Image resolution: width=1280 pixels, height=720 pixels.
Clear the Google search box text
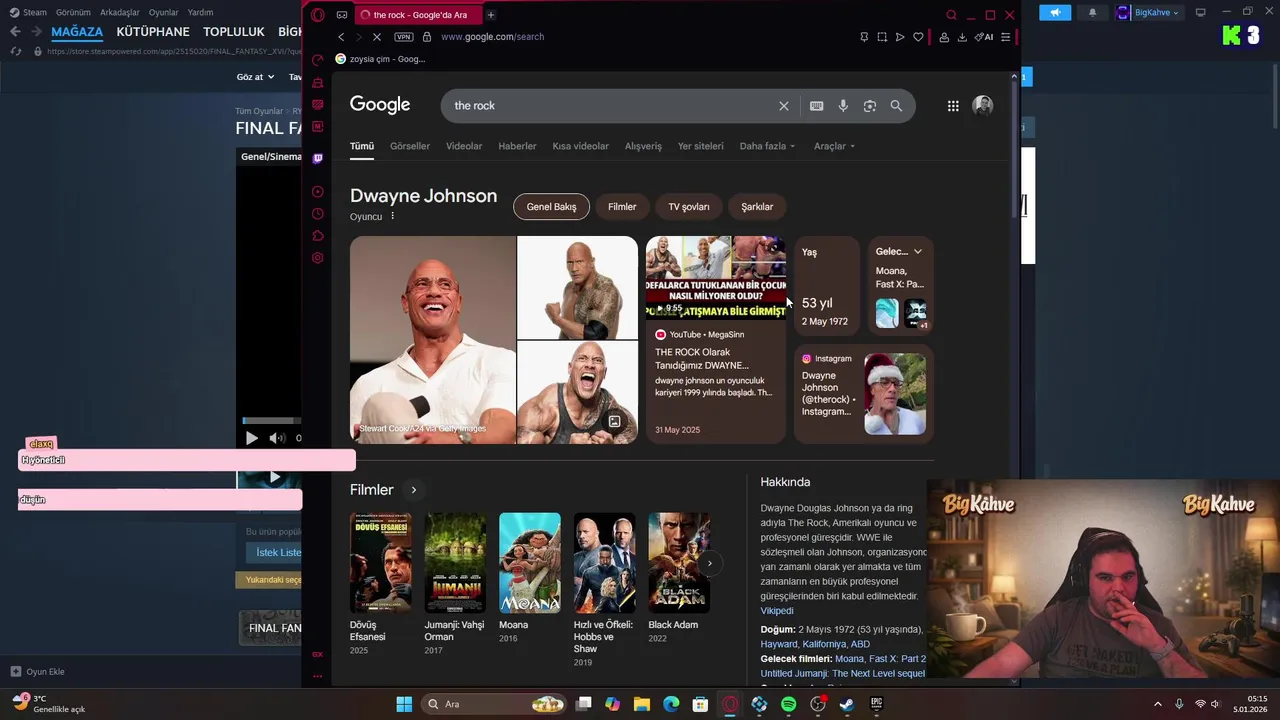(x=784, y=106)
